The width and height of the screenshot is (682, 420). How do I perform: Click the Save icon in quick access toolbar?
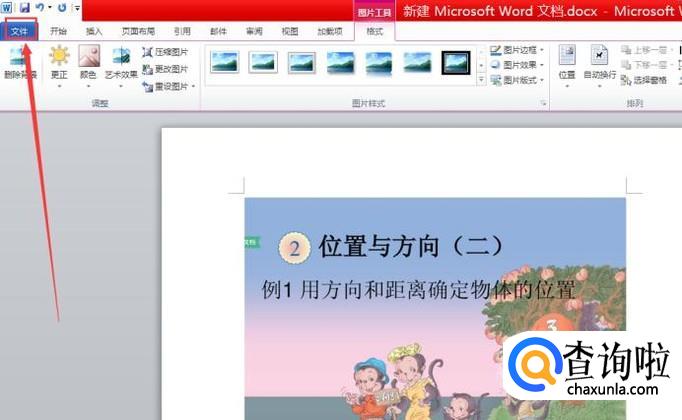point(25,7)
